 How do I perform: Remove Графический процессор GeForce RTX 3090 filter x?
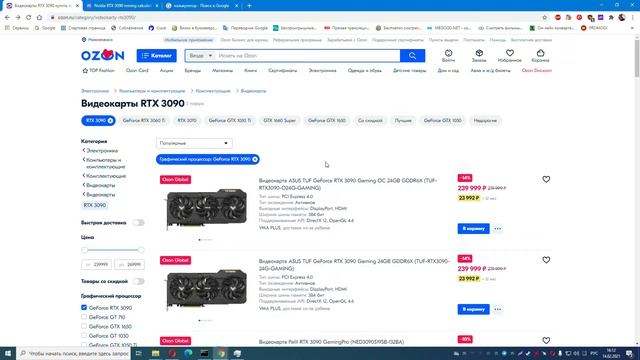255,159
